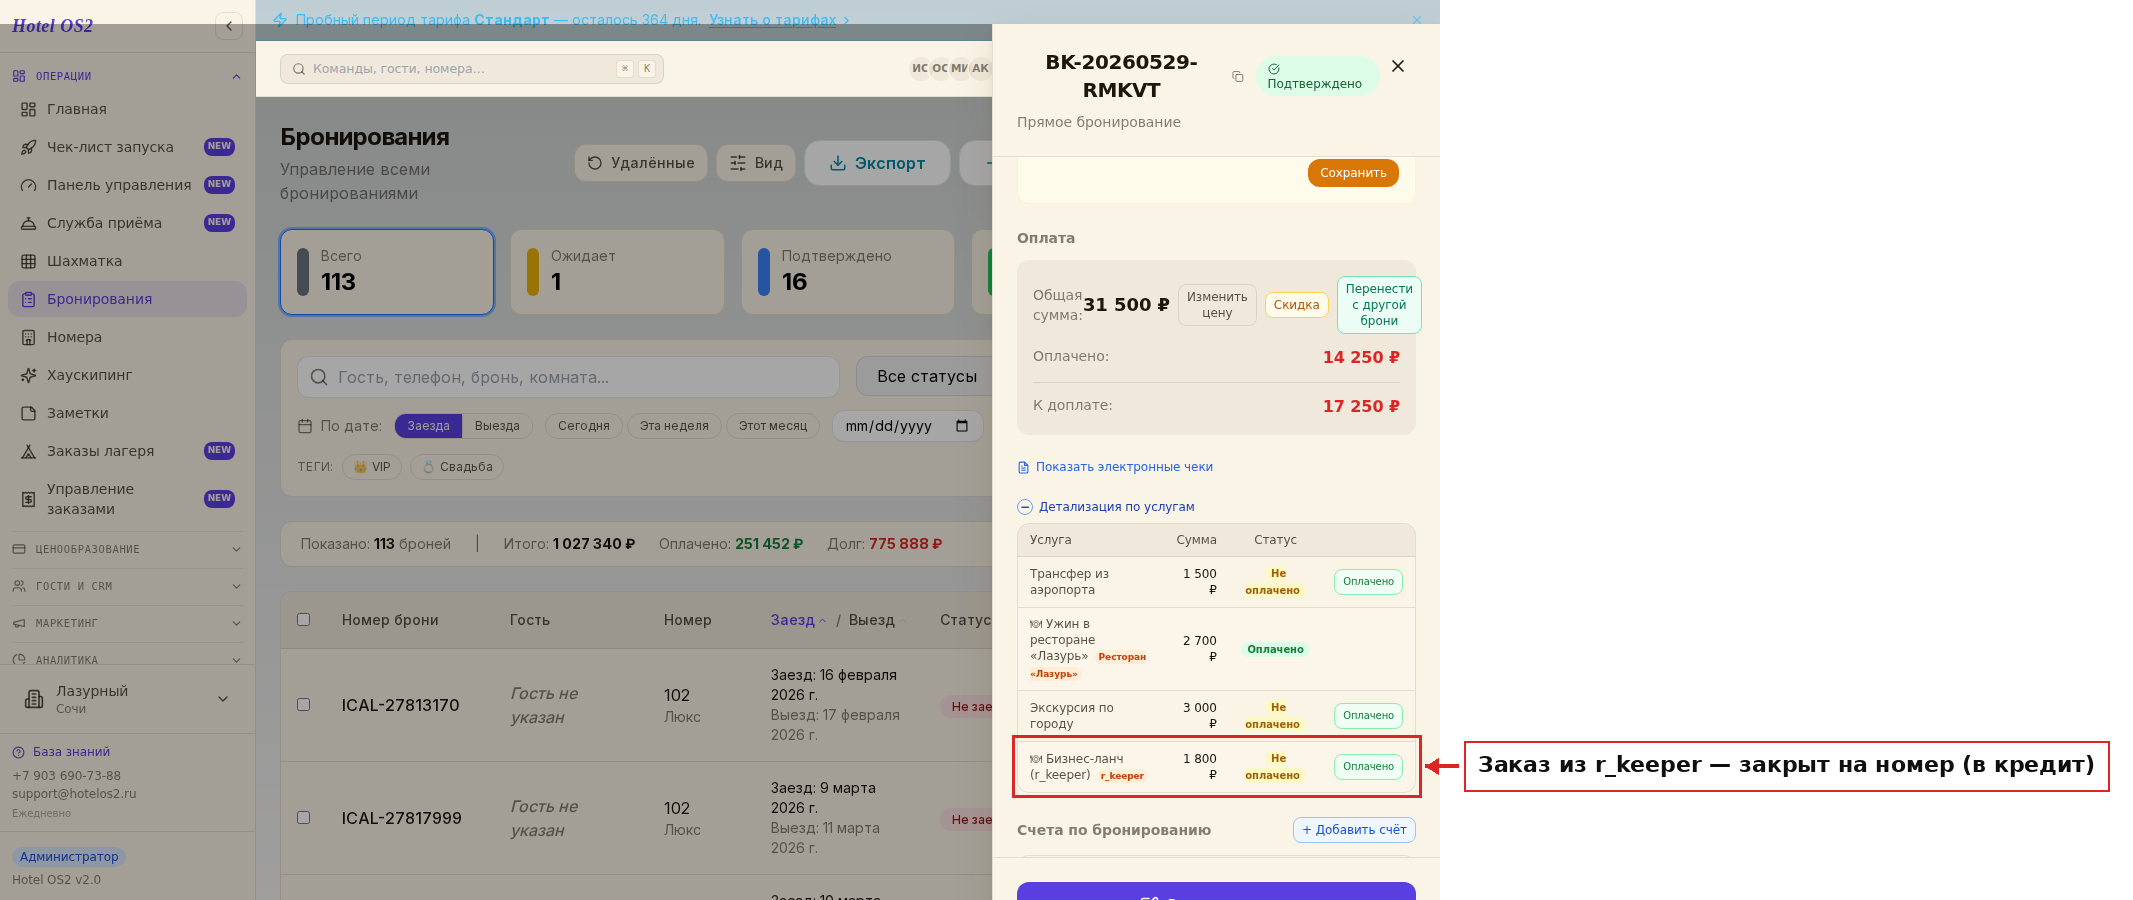Click Добавить счёт button
Screen dimensions: 2133x900
(x=1354, y=830)
